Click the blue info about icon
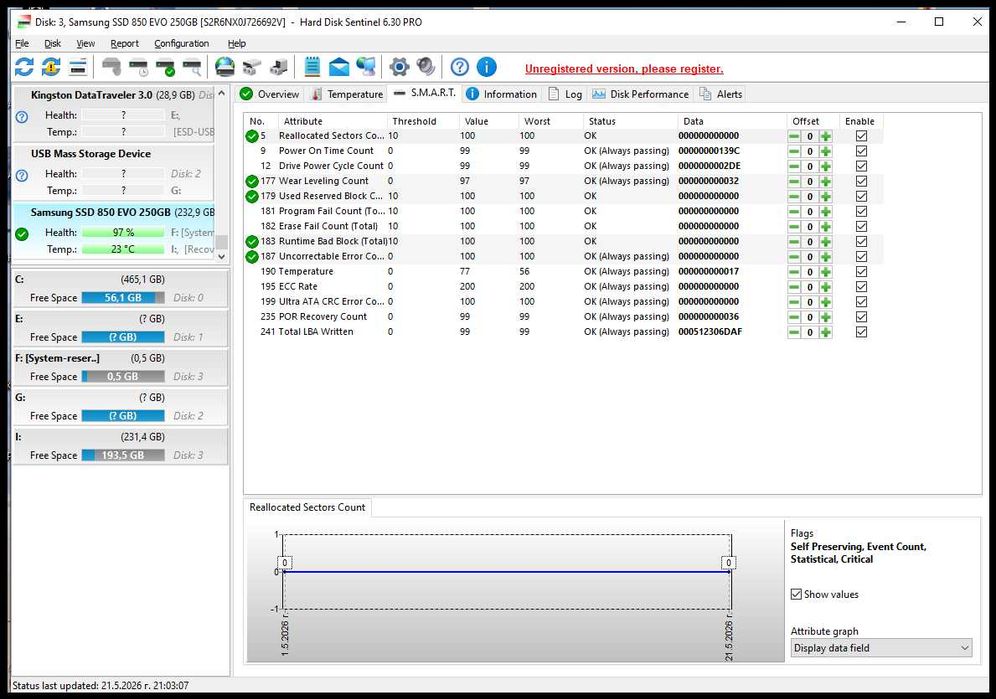Viewport: 996px width, 699px height. [x=486, y=67]
